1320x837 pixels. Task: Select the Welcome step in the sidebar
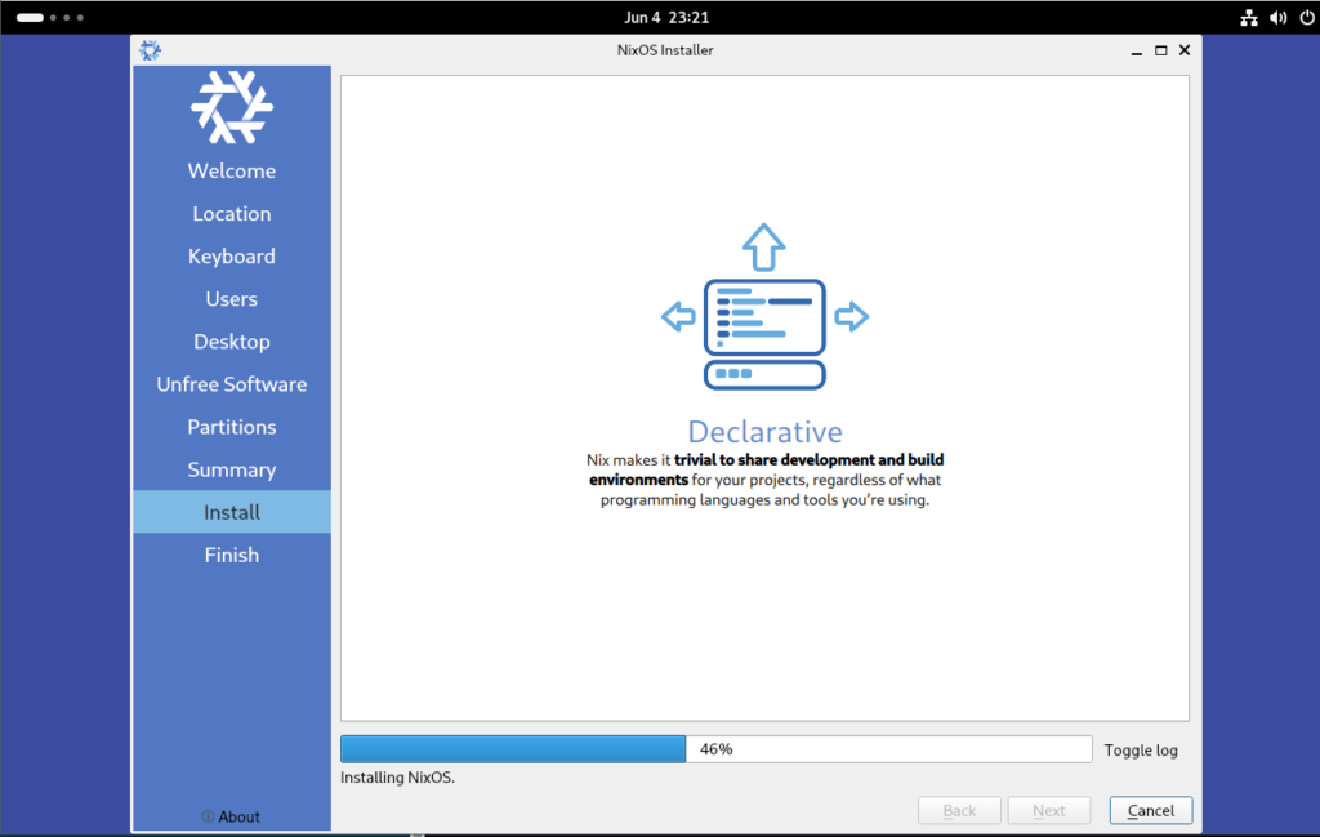tap(231, 170)
